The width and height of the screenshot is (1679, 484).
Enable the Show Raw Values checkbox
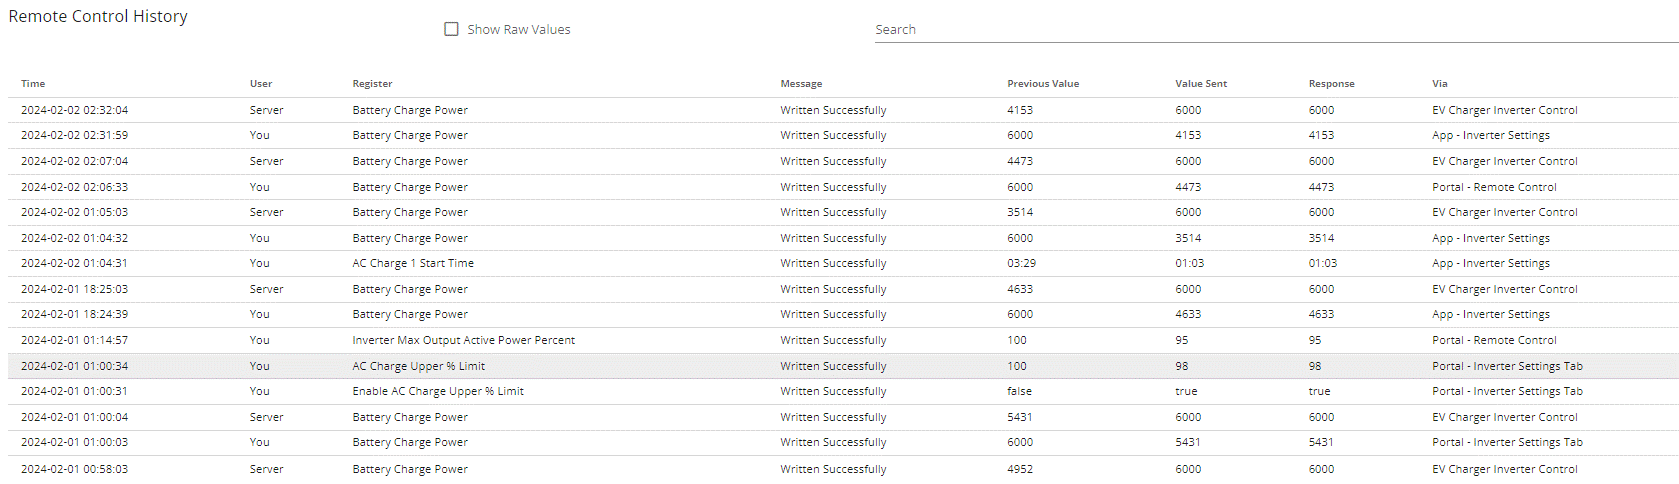coord(451,29)
